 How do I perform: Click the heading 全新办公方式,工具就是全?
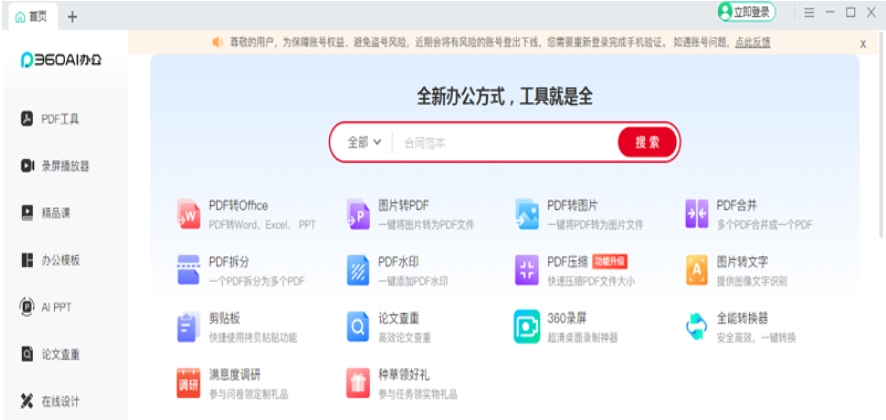tap(505, 97)
